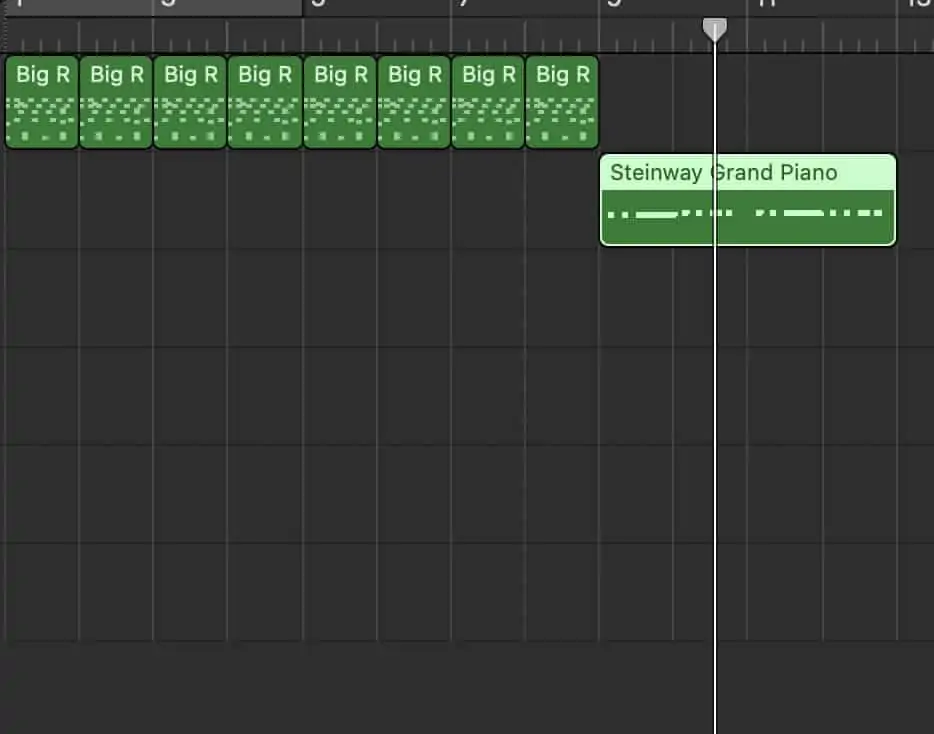
Task: Select the fifth Big R region
Action: pyautogui.click(x=340, y=102)
